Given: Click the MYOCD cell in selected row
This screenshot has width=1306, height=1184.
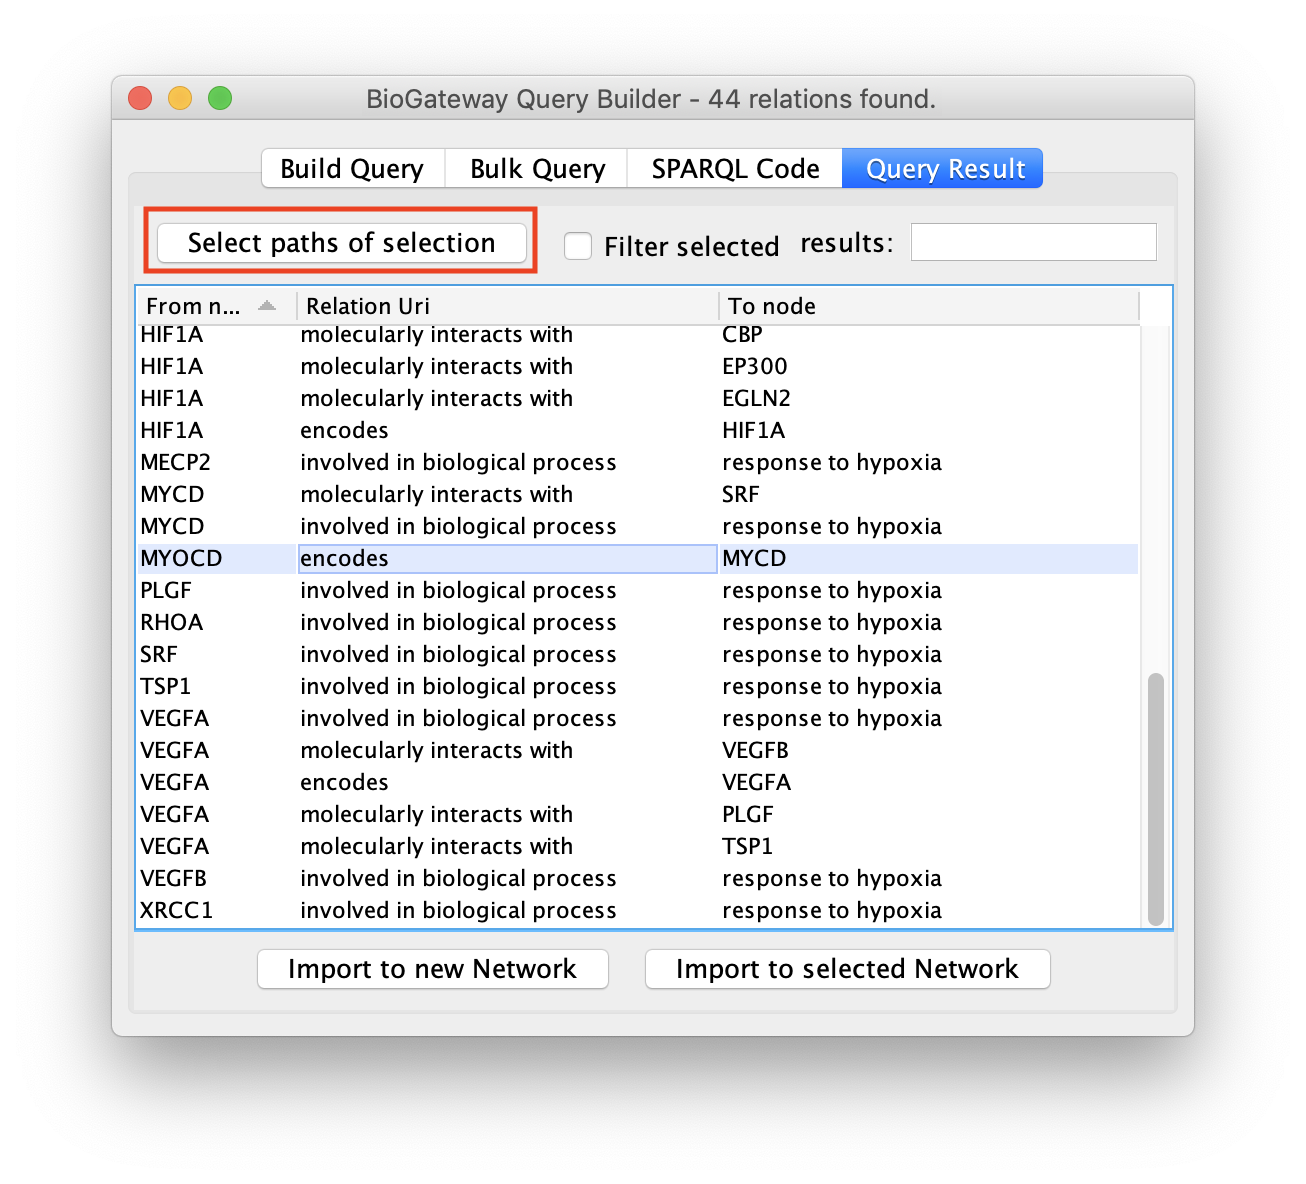Looking at the screenshot, I should 217,558.
